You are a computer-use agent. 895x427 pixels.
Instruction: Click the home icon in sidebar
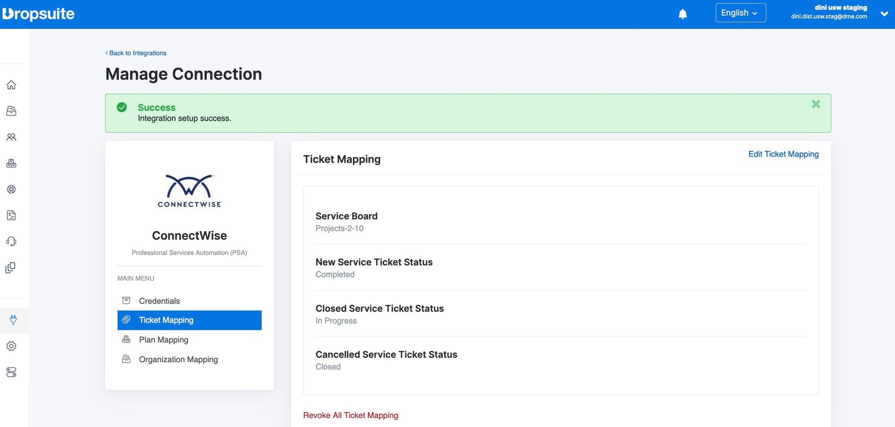(x=11, y=85)
